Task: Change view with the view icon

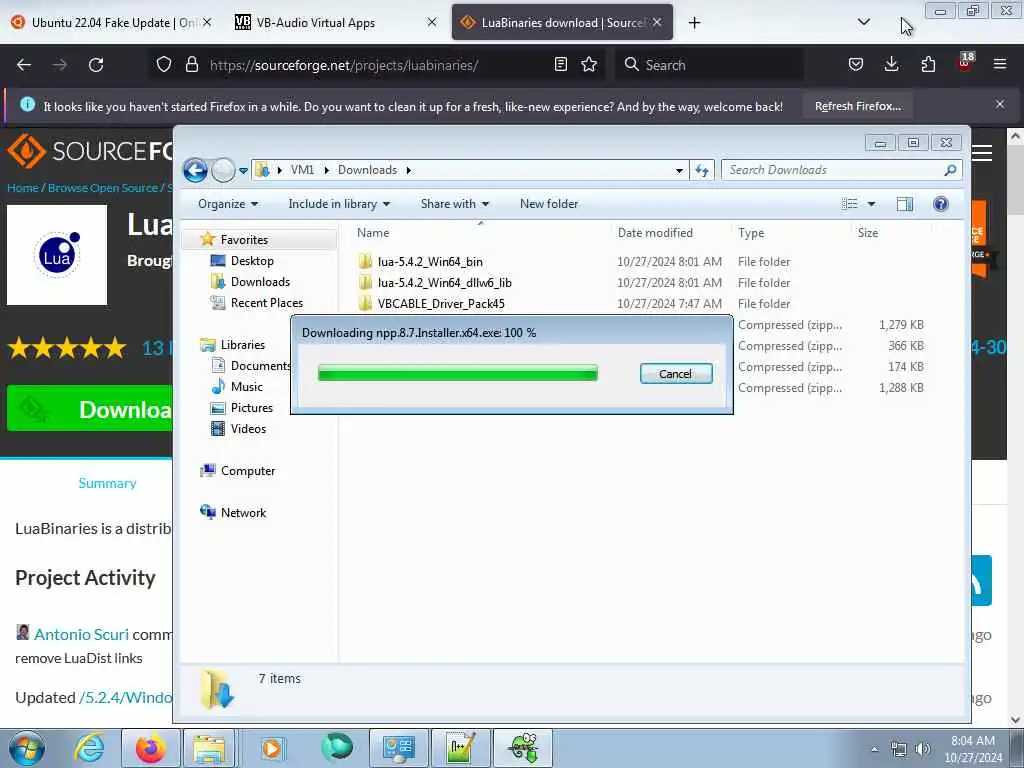Action: tap(850, 204)
